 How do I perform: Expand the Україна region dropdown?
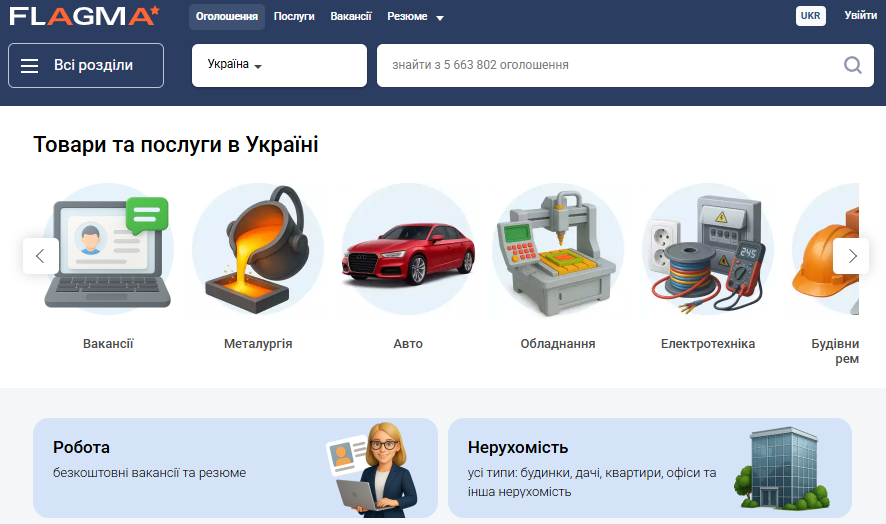[x=279, y=66]
